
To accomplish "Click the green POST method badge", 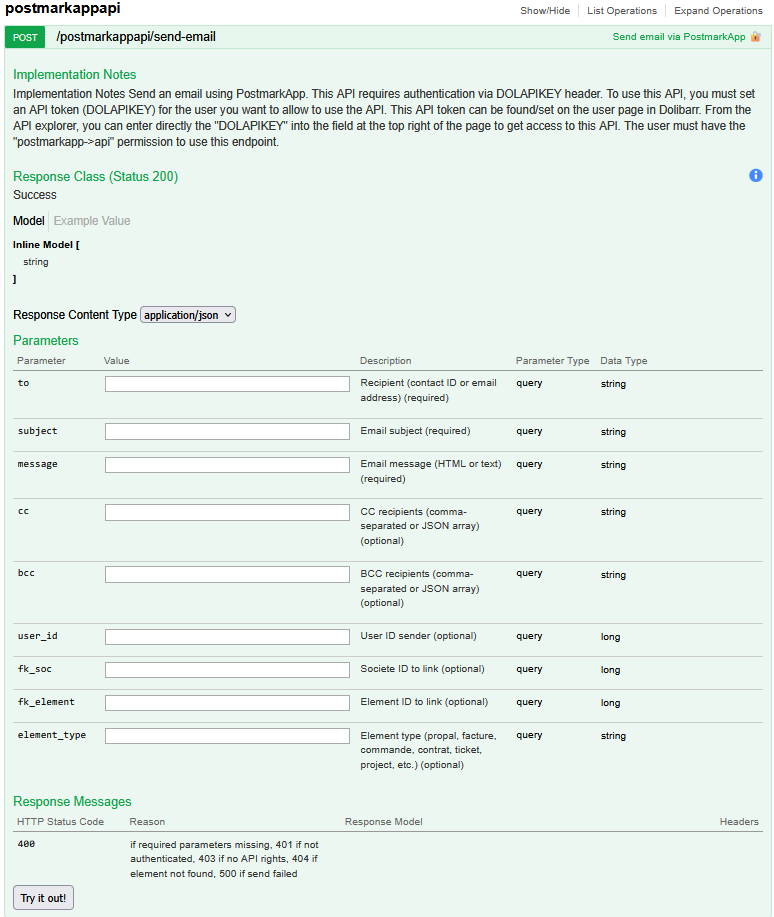I will (x=25, y=37).
